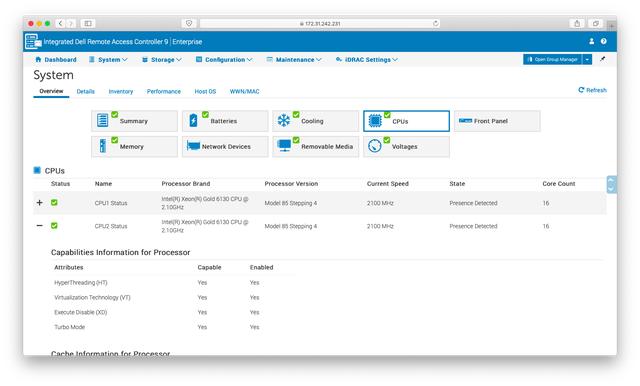This screenshot has height=386, width=640.
Task: Click the browser address bar
Action: (x=320, y=24)
